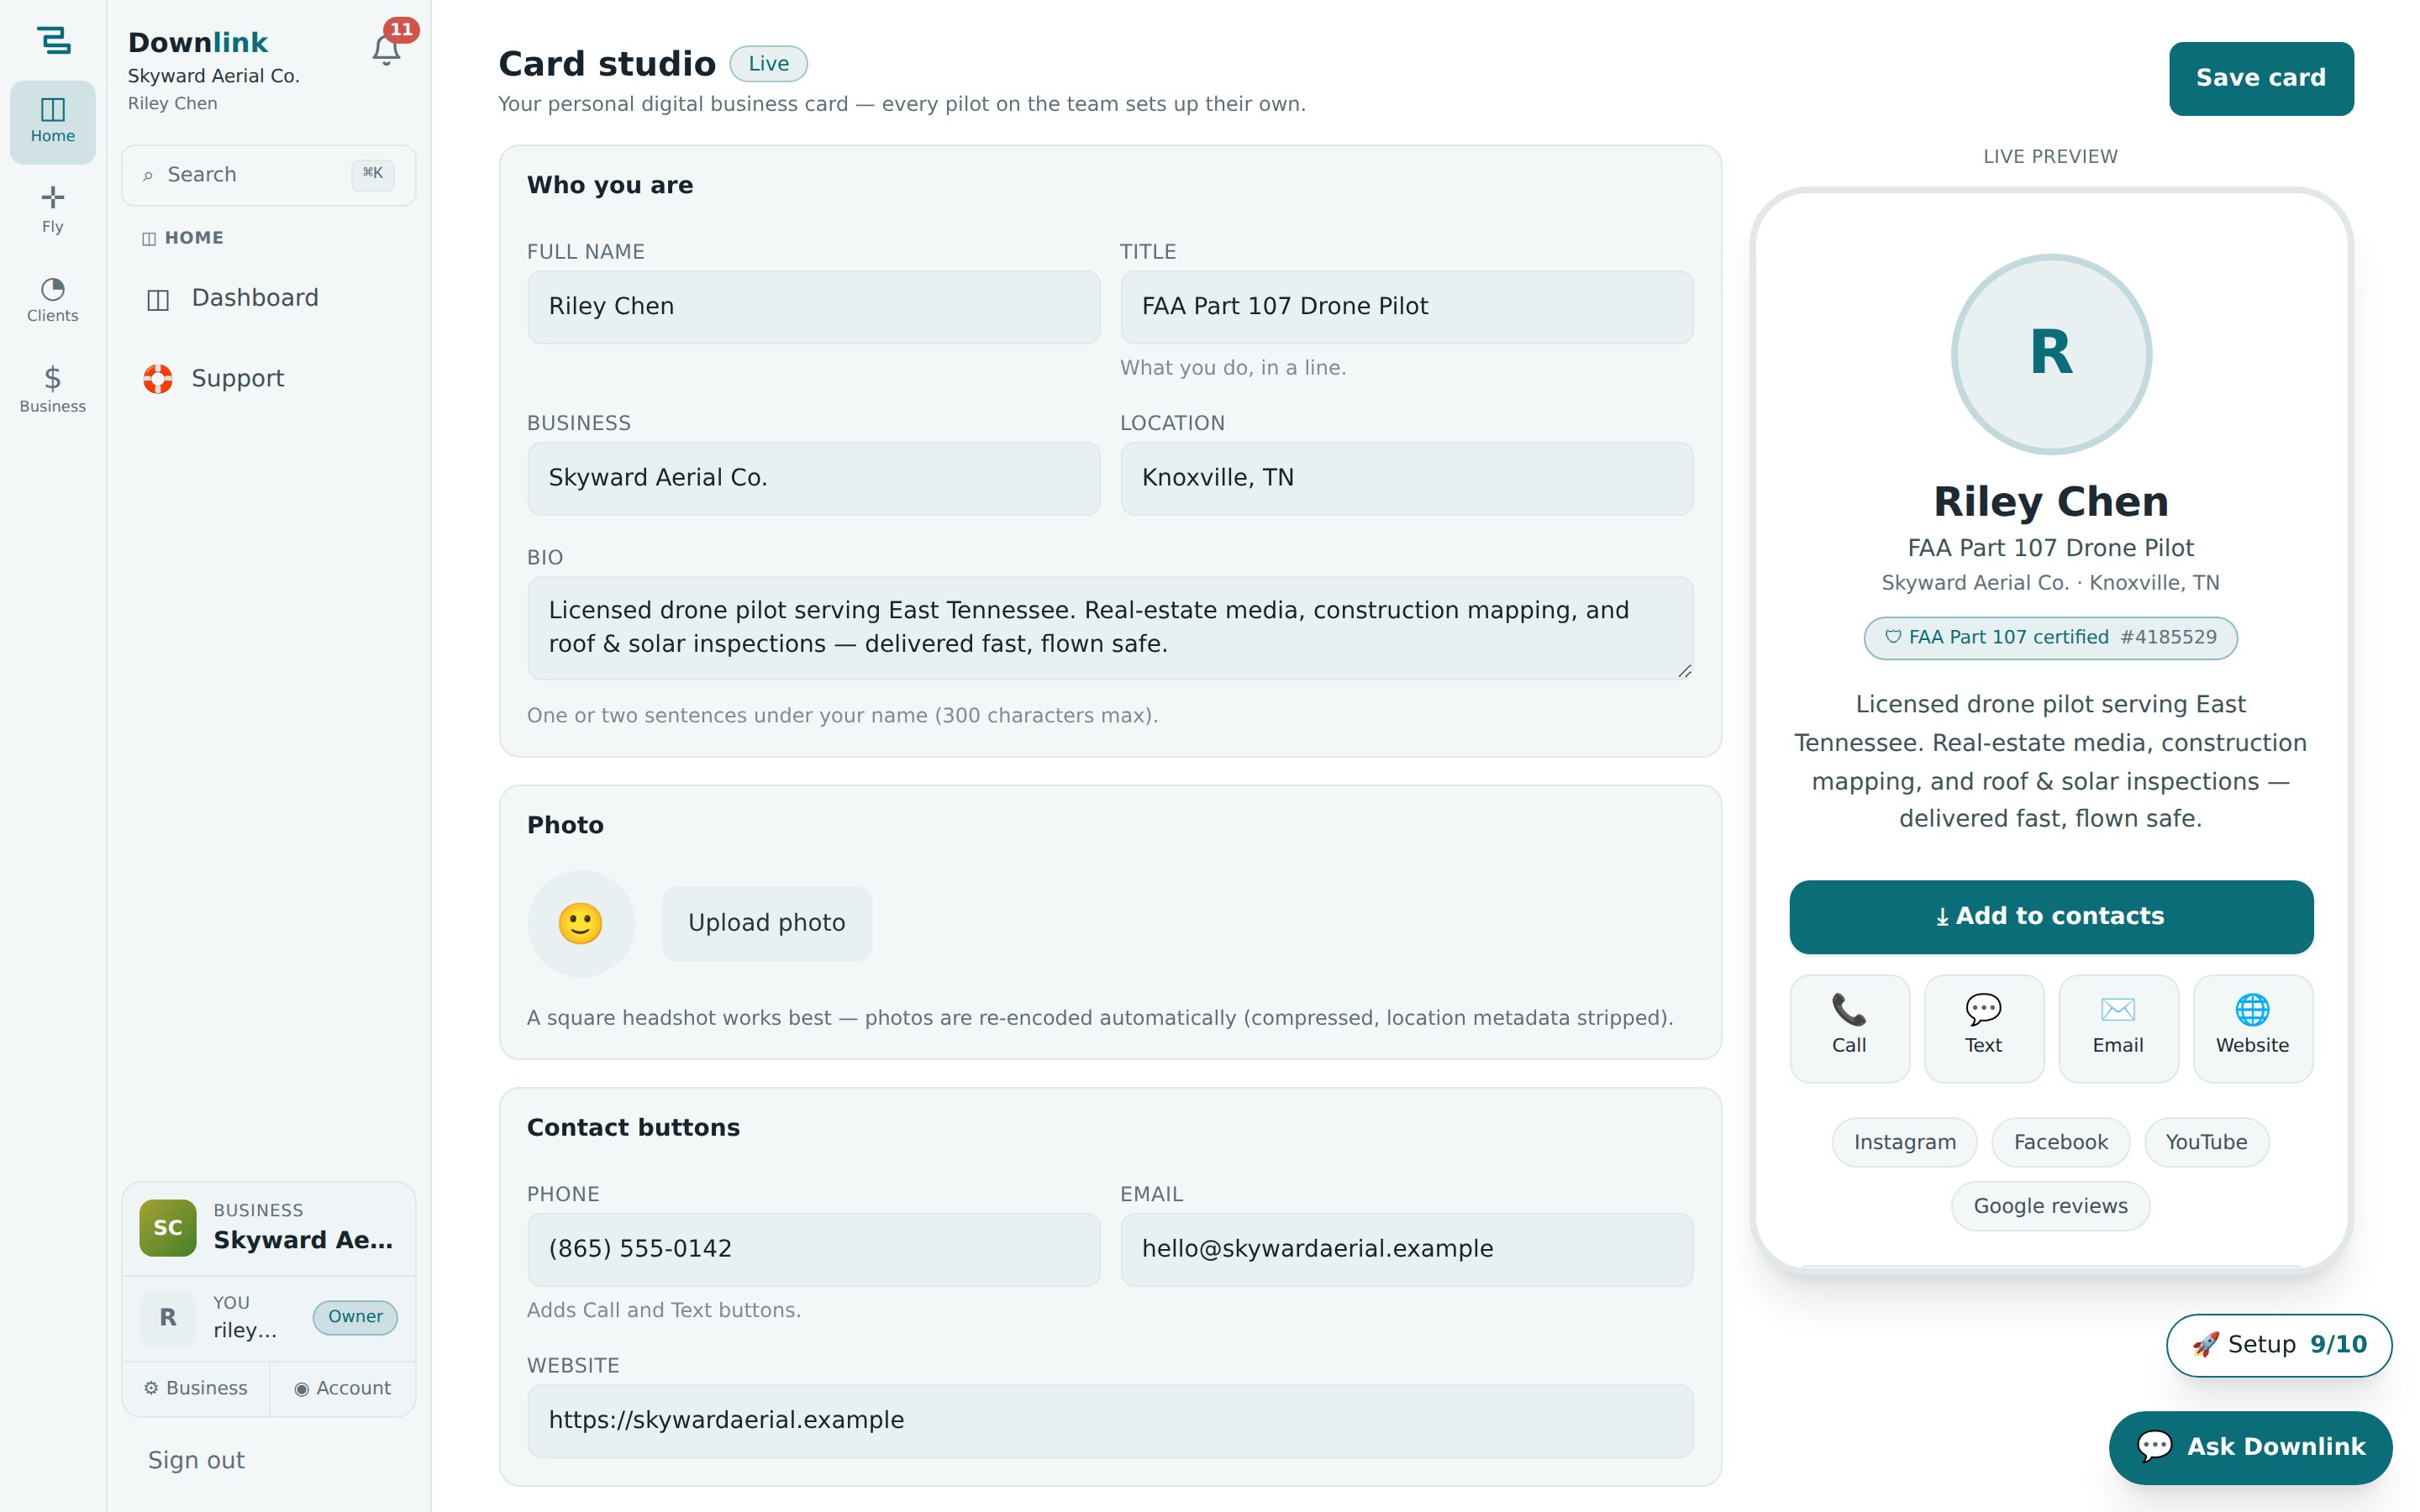Open the Facebook link chip
This screenshot has width=2420, height=1512.
click(x=2060, y=1142)
